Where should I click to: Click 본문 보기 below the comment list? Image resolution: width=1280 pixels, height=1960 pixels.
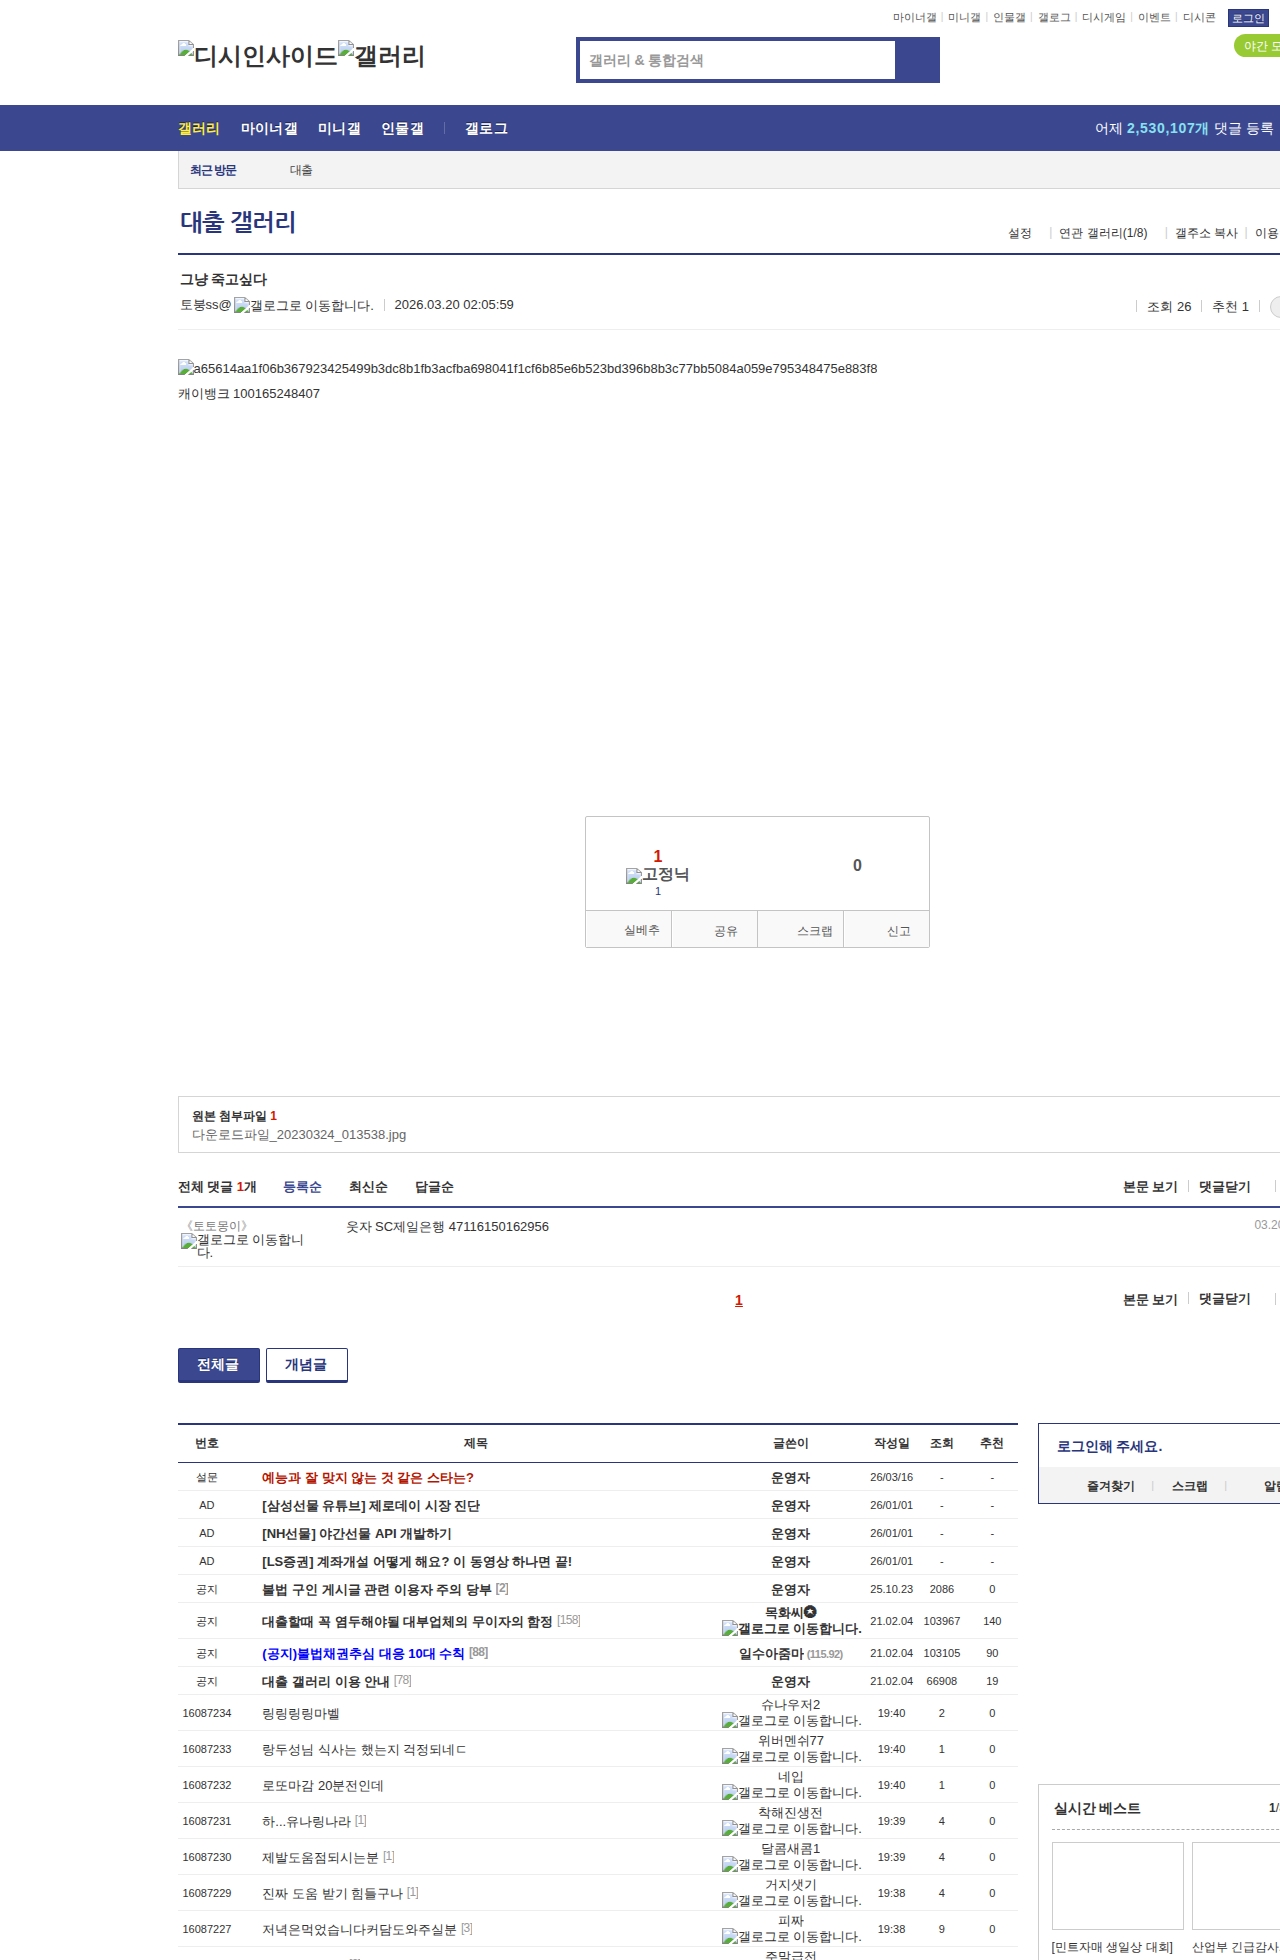coord(1150,1299)
